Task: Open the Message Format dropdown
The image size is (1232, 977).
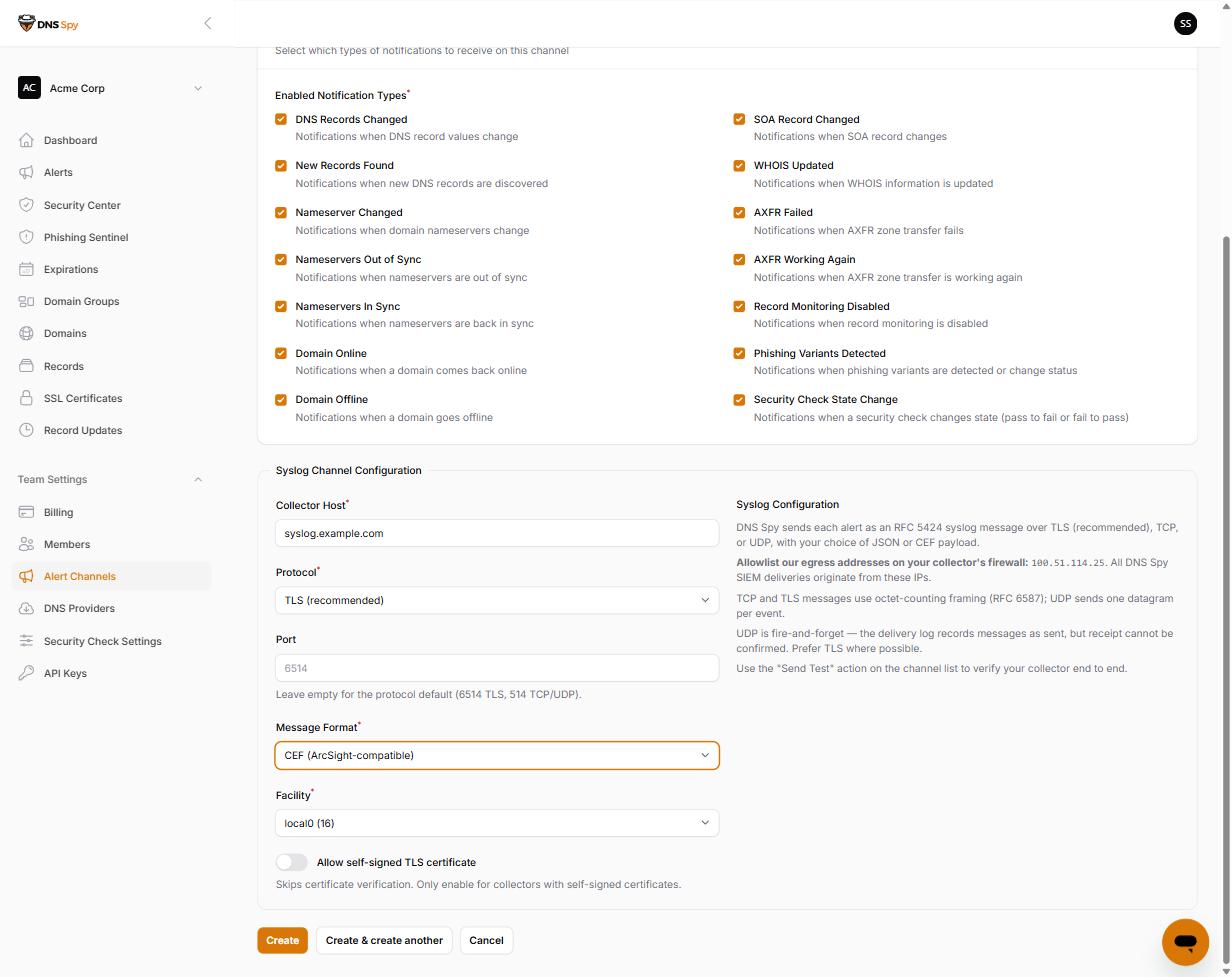Action: (x=497, y=755)
